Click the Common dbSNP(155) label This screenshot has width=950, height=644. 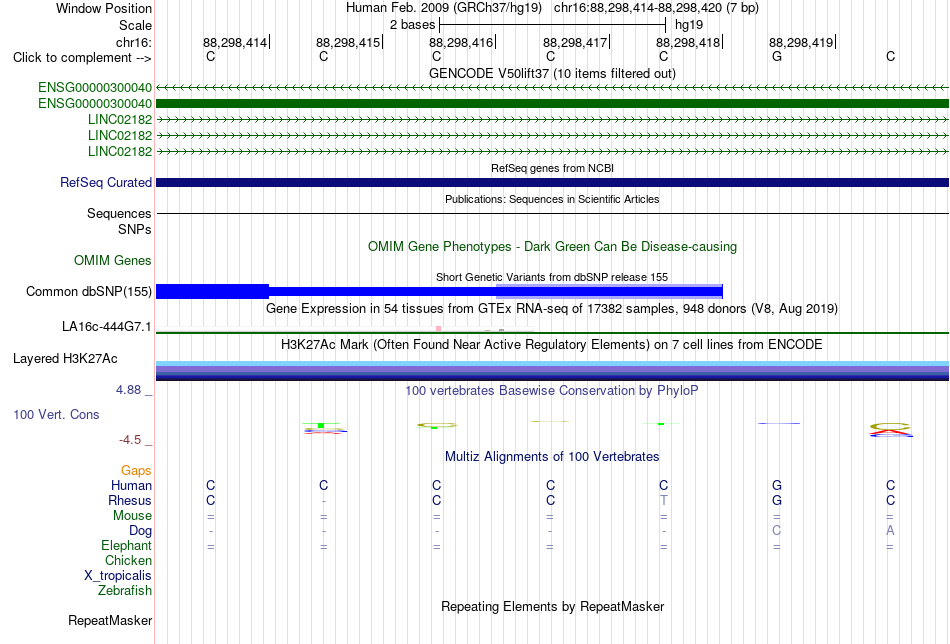pos(89,291)
